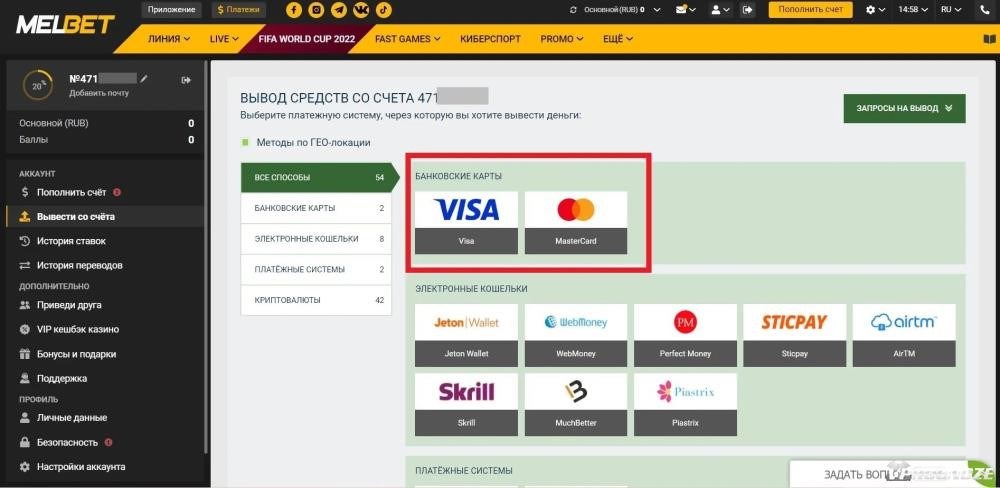Pick the WebMoney wallet option
The image size is (1000, 488).
pyautogui.click(x=576, y=335)
